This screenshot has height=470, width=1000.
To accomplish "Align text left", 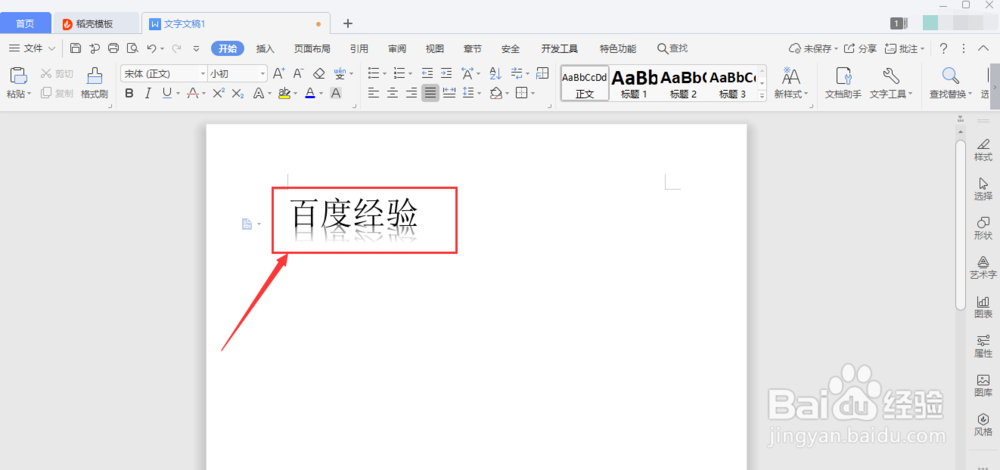I will 374,93.
